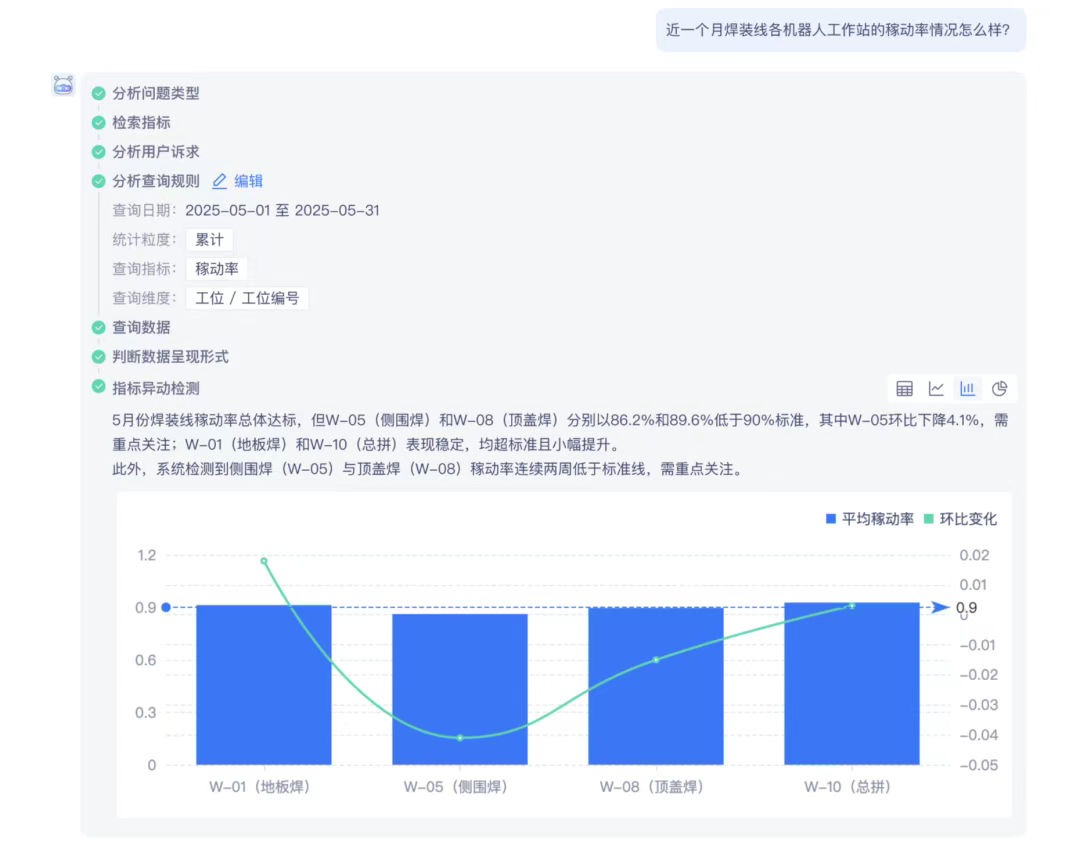Screen dimensions: 1080x856
Task: Switch to pie chart view icon
Action: tap(999, 389)
